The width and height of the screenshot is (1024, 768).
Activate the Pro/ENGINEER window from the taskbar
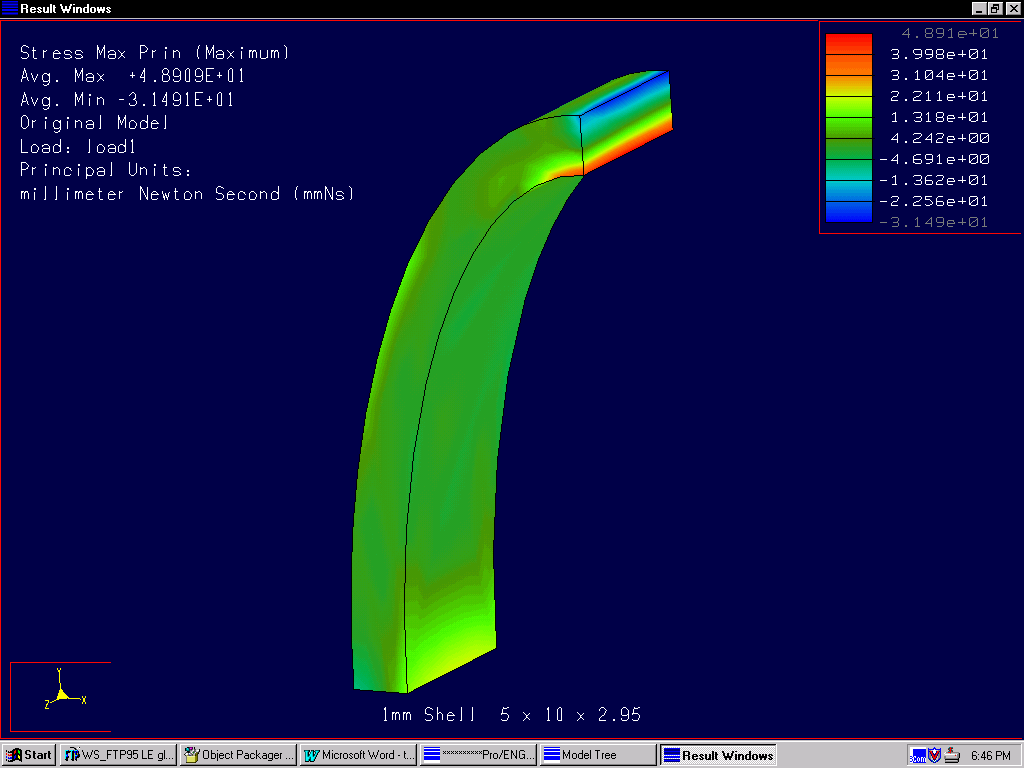[478, 755]
